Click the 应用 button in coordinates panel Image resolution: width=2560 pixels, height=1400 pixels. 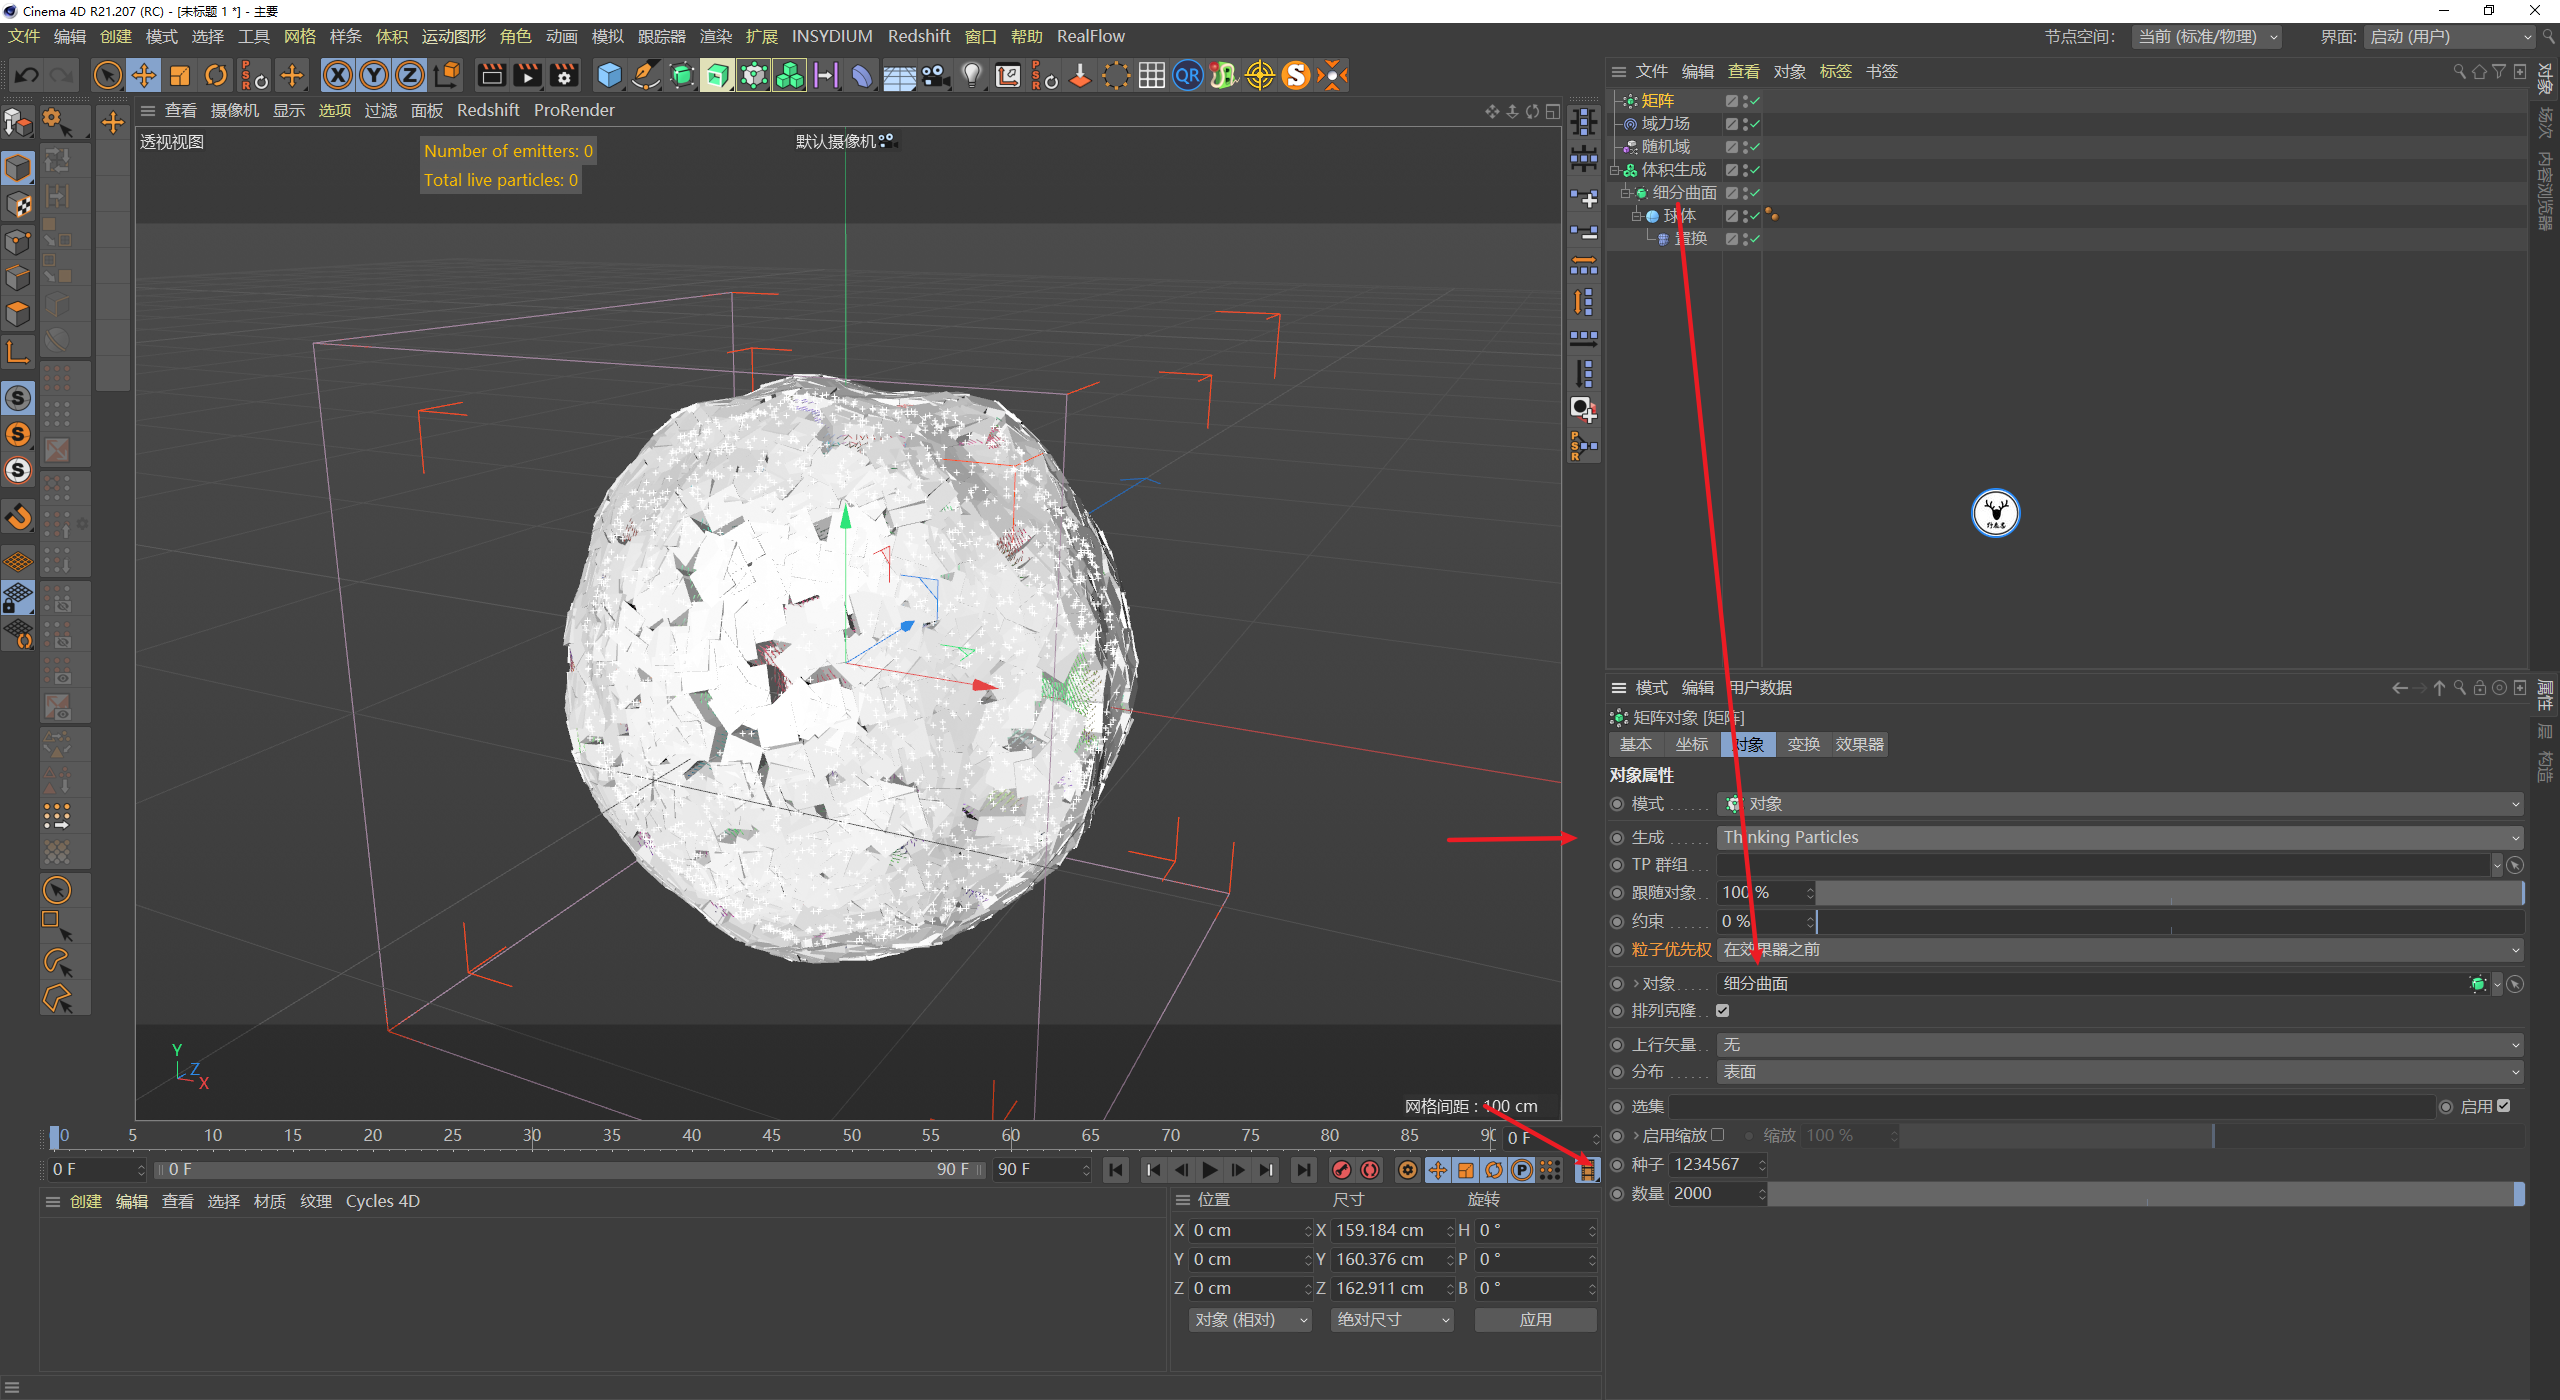(x=1535, y=1320)
